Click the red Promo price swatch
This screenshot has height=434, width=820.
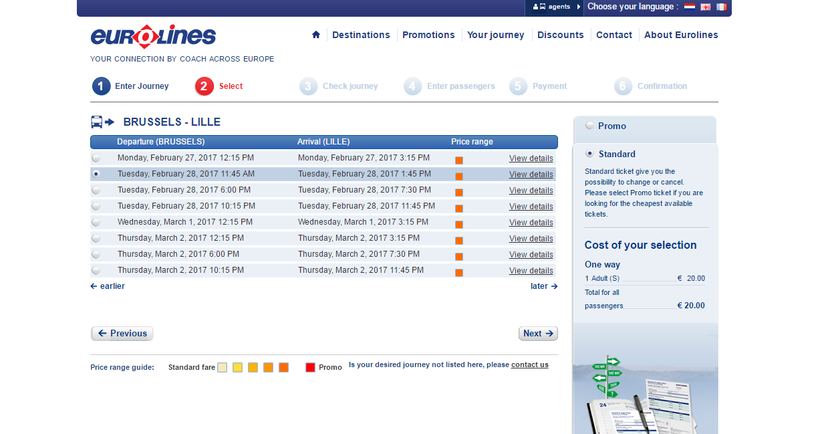click(x=311, y=367)
